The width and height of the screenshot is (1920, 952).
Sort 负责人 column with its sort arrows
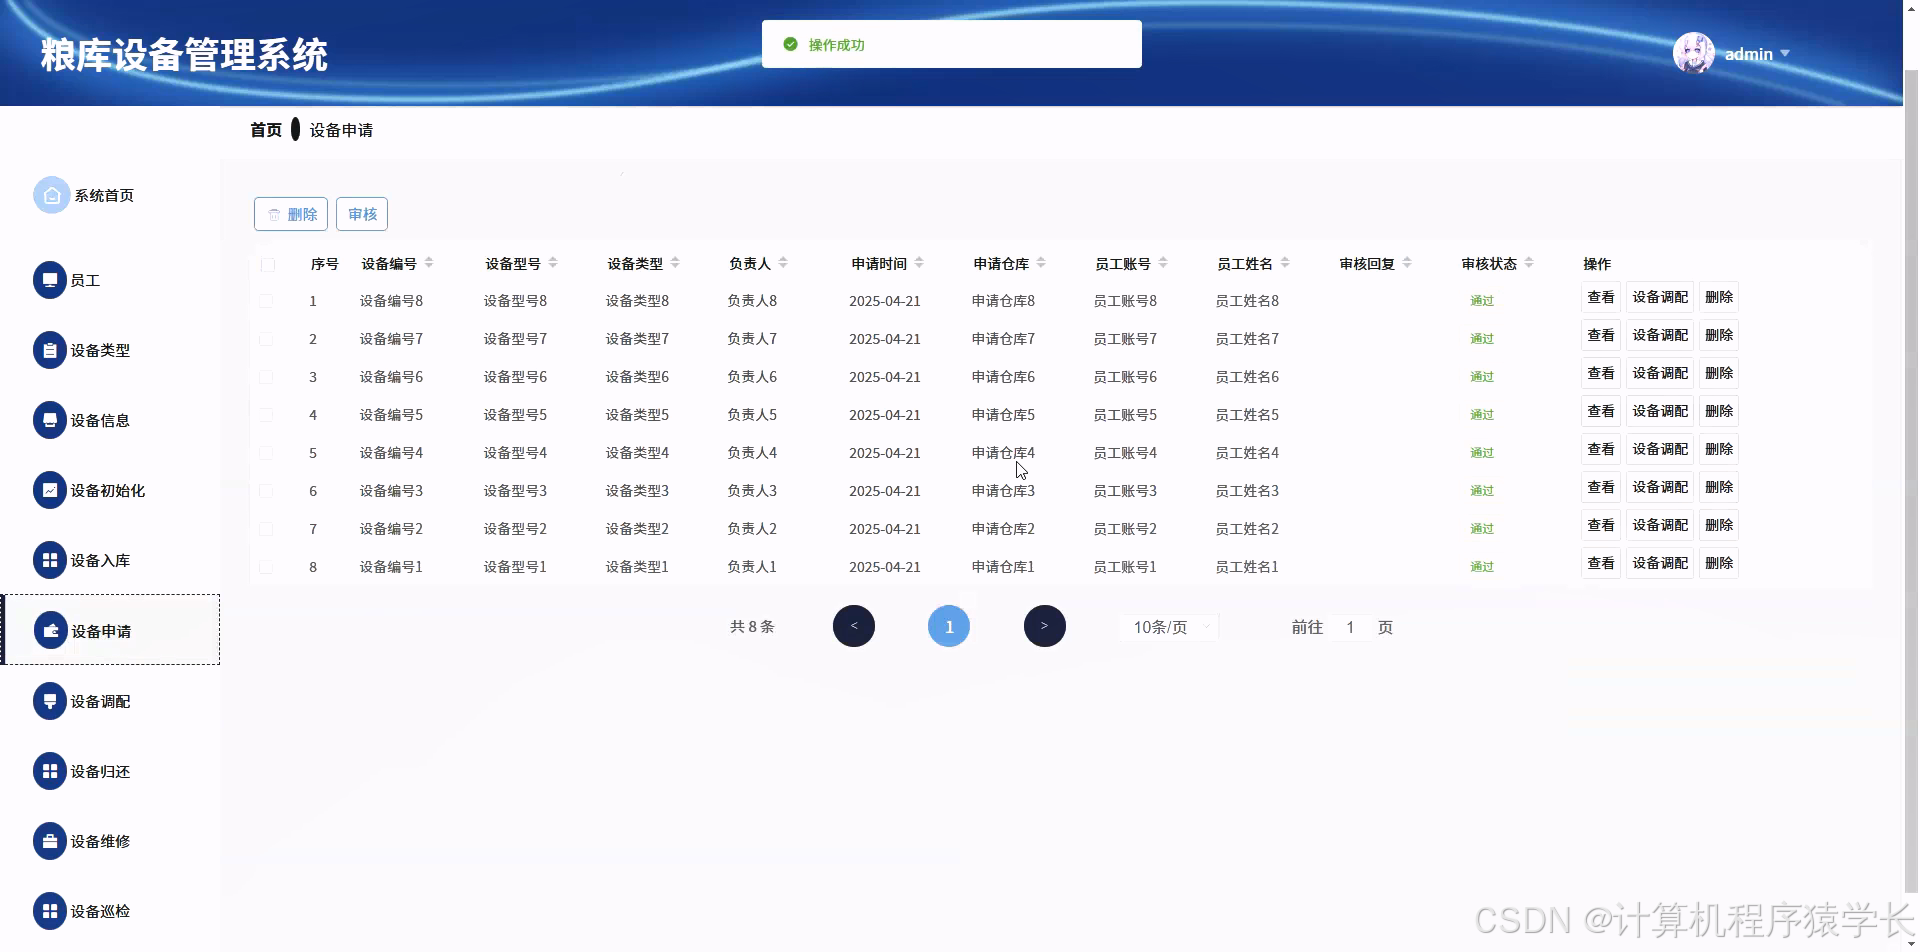coord(783,263)
